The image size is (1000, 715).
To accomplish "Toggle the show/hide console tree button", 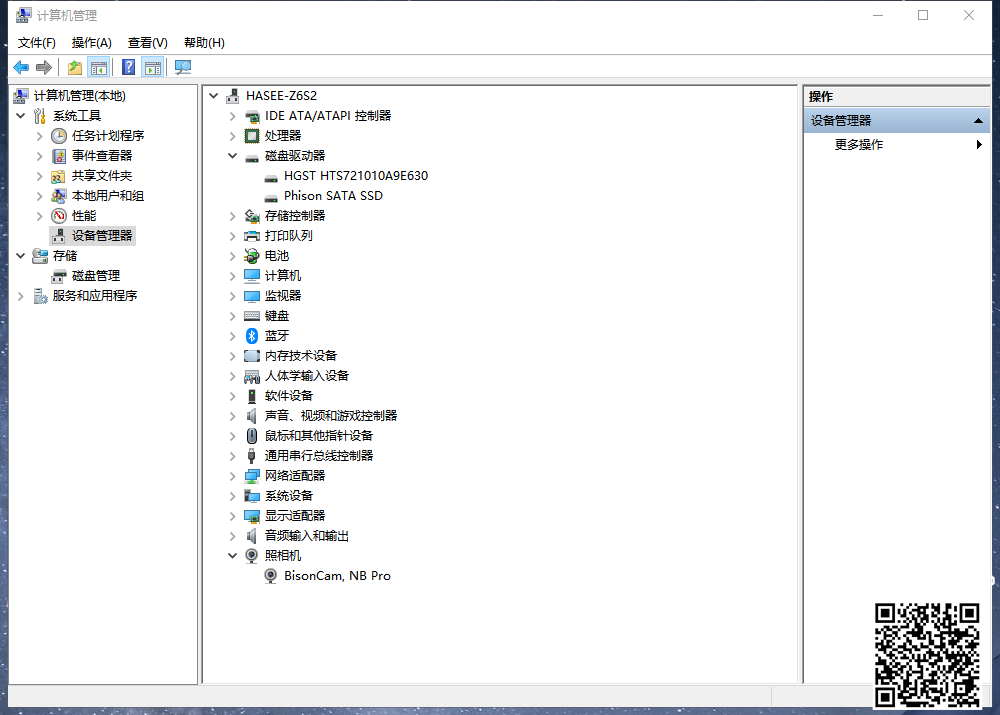I will pyautogui.click(x=98, y=67).
